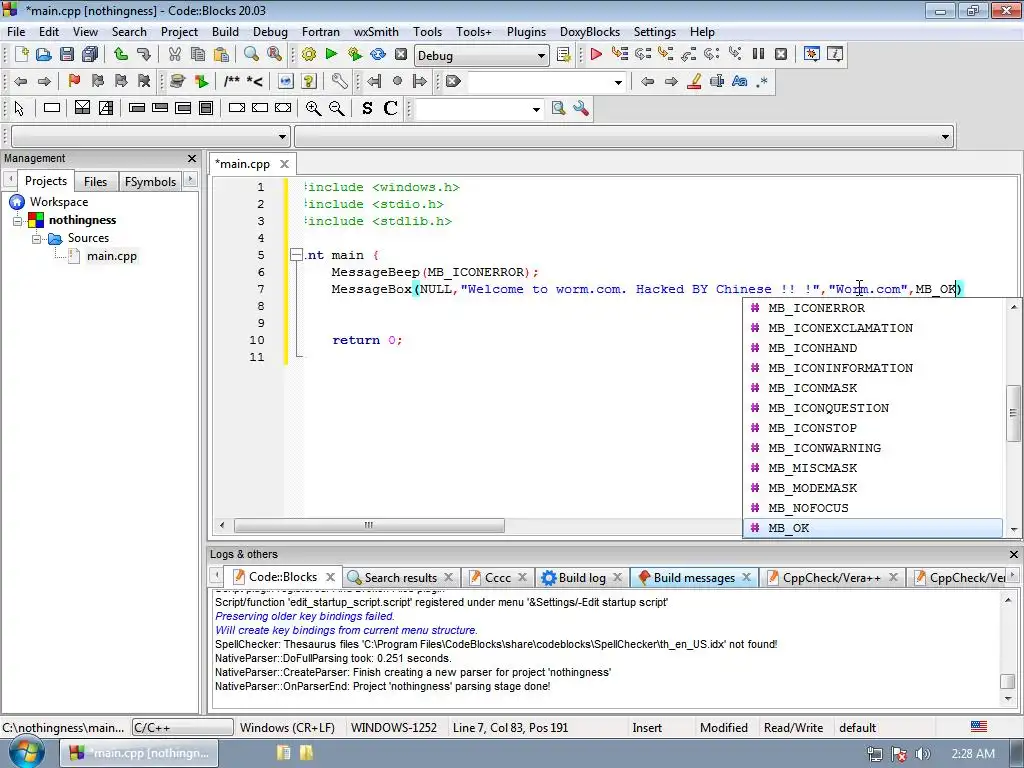This screenshot has height=768, width=1024.
Task: Click the Rebuild icon
Action: [x=377, y=54]
